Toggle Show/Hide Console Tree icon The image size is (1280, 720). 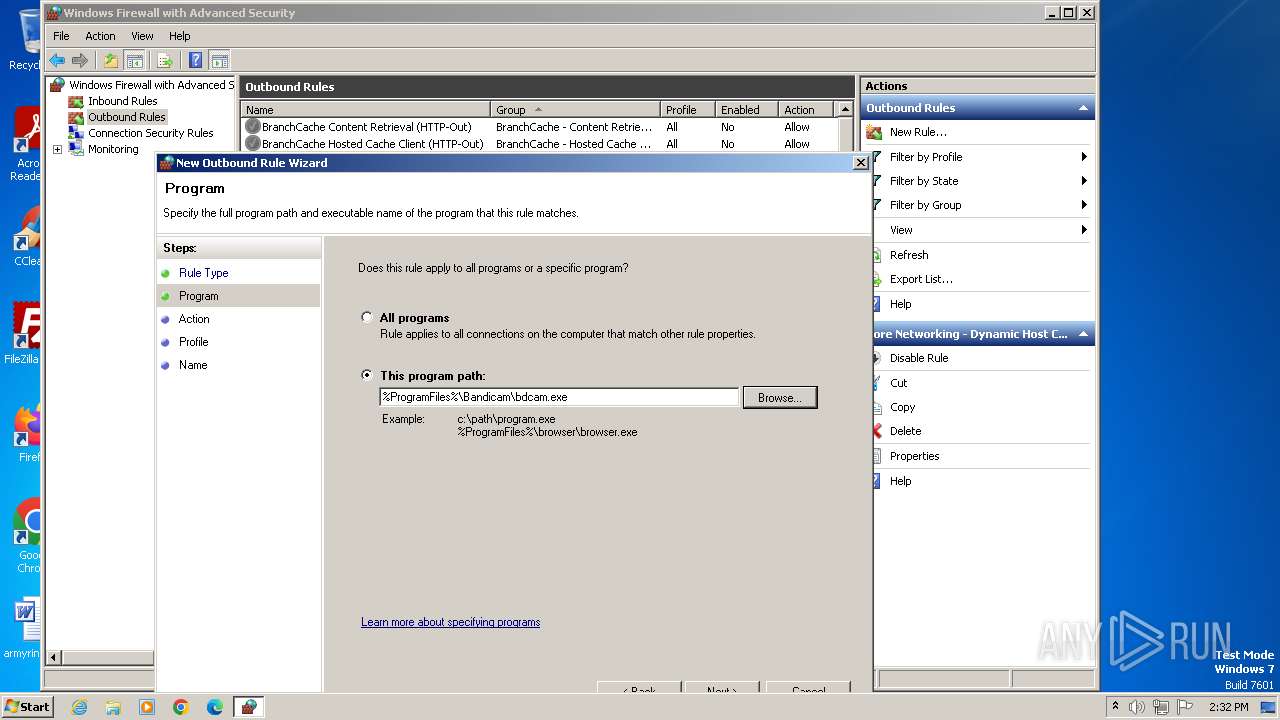[134, 60]
